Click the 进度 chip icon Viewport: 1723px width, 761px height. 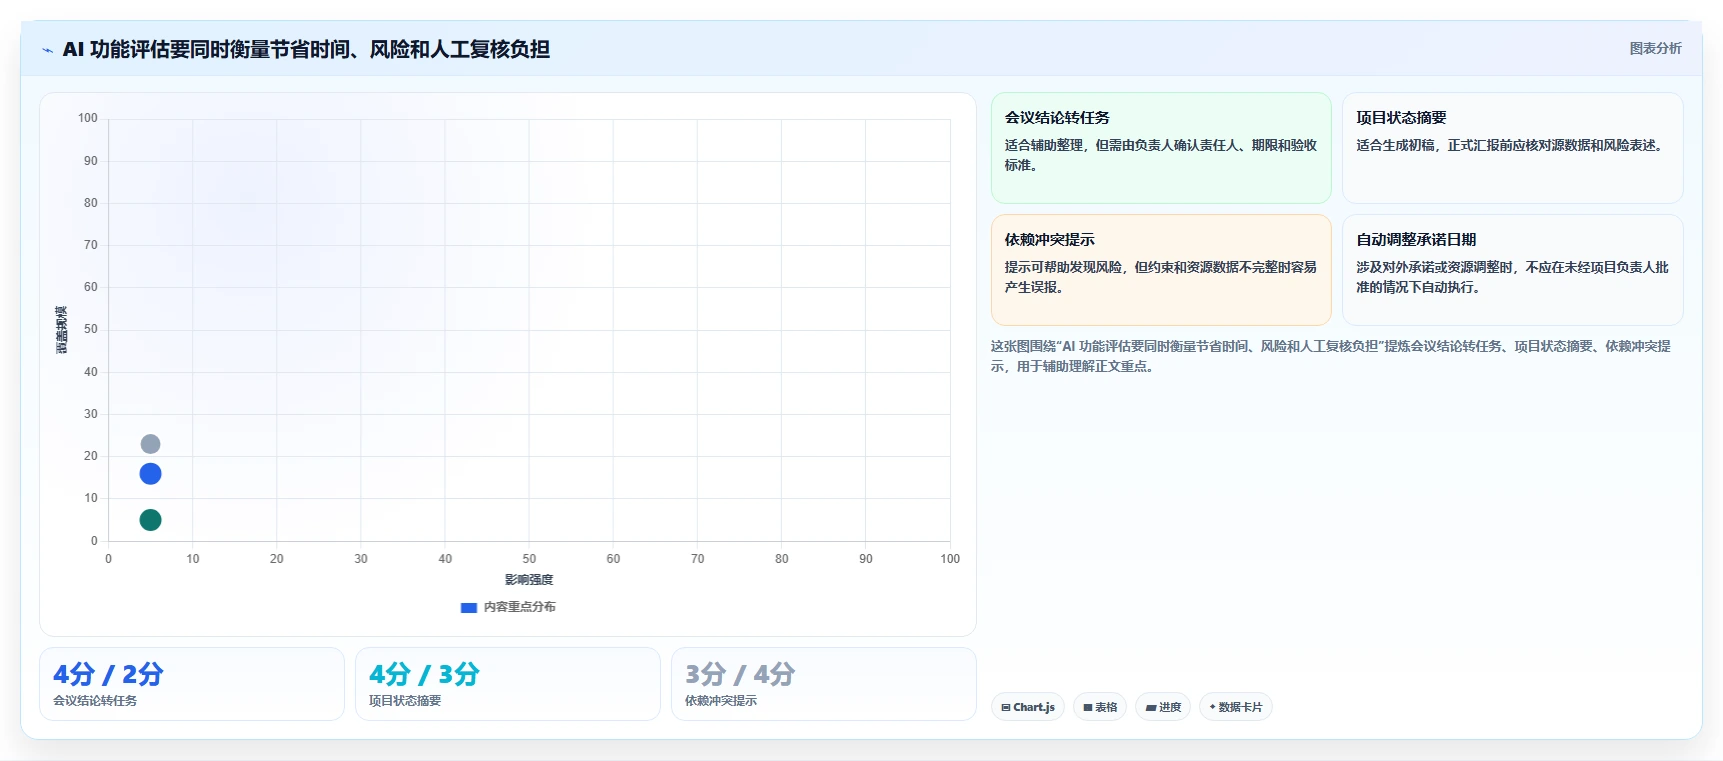click(1151, 707)
